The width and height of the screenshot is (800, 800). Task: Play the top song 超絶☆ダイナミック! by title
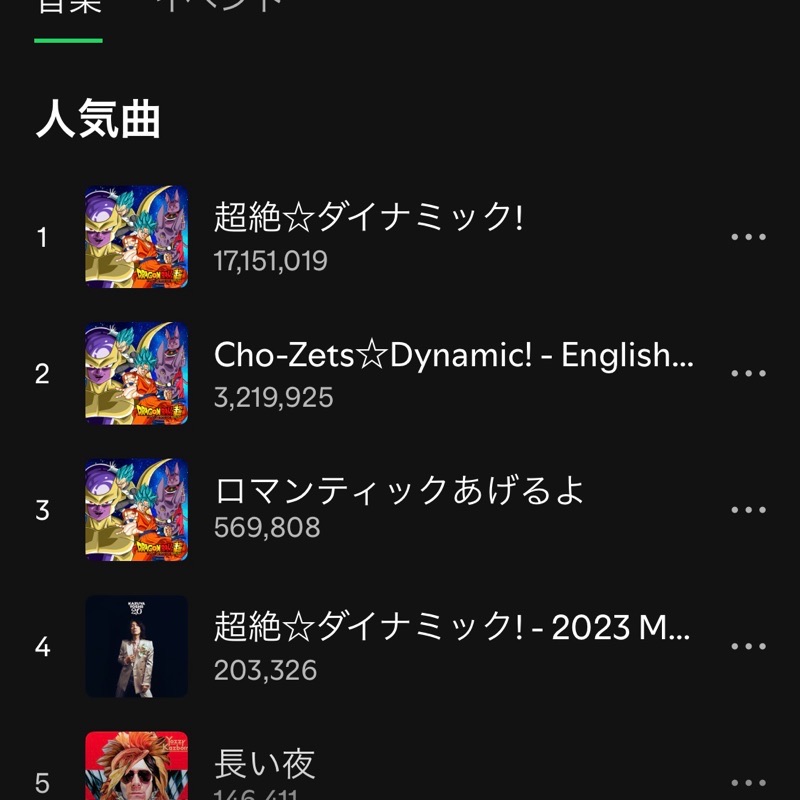(x=368, y=216)
